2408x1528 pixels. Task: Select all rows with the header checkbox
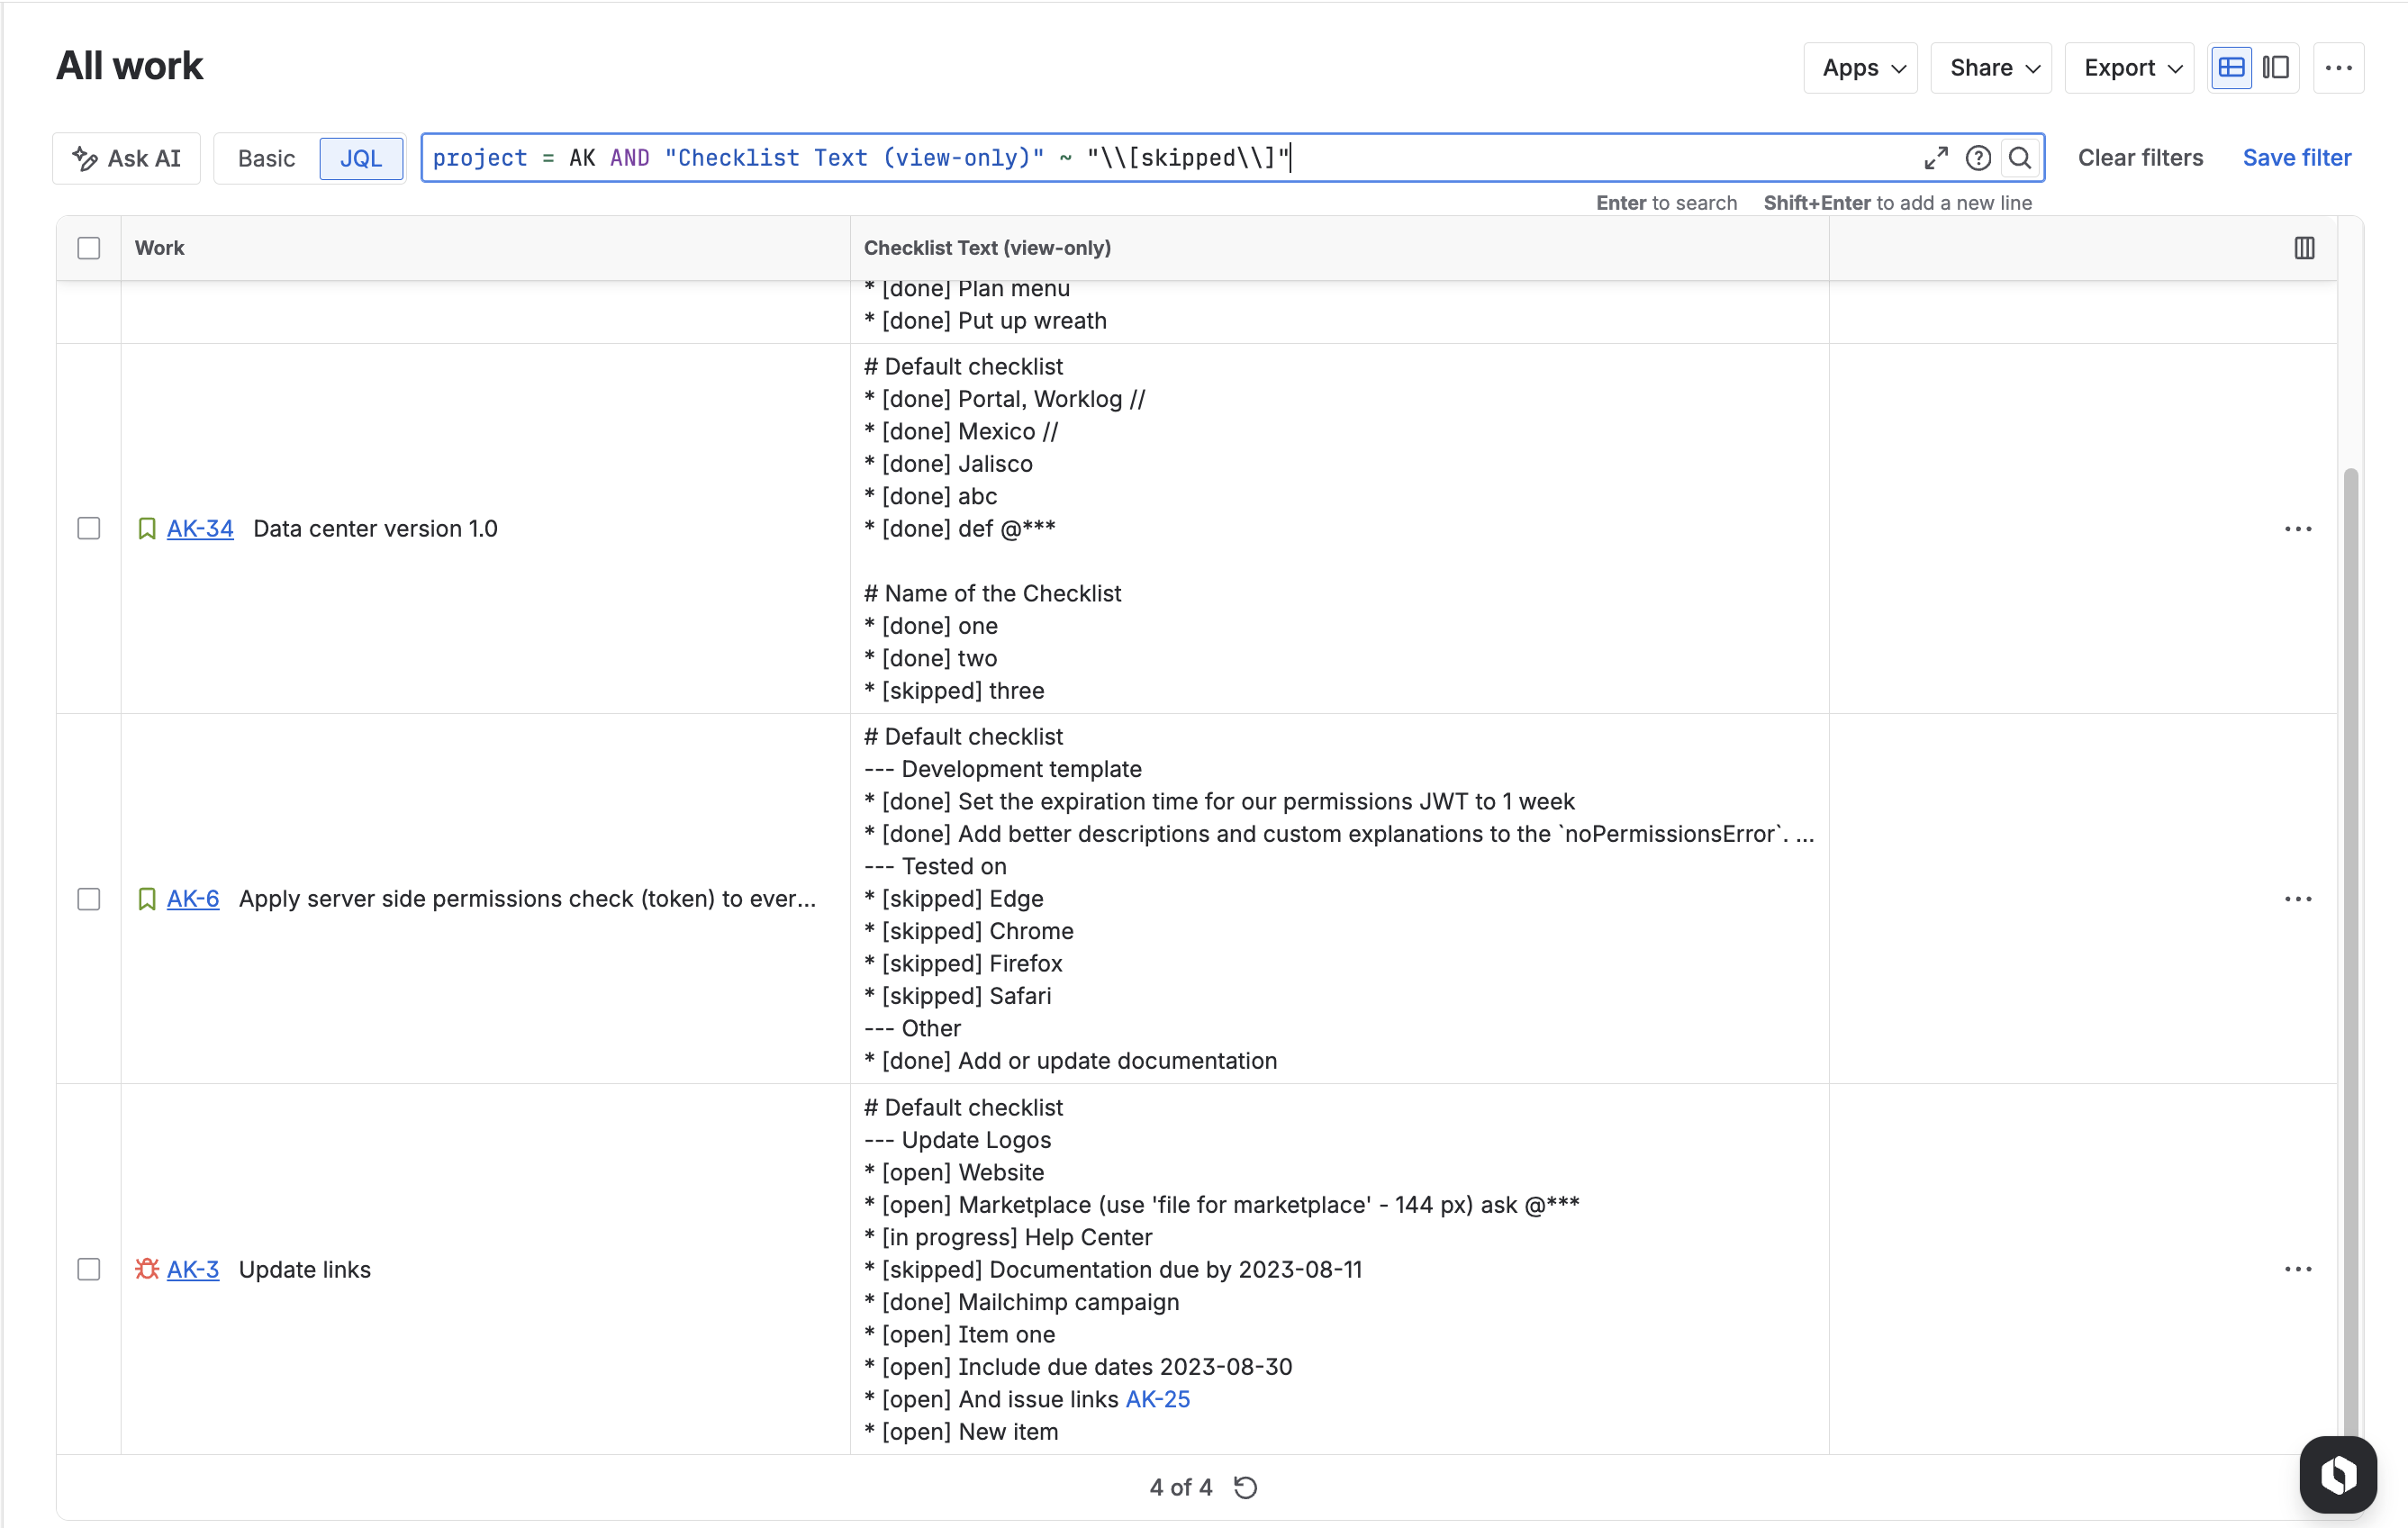point(88,247)
